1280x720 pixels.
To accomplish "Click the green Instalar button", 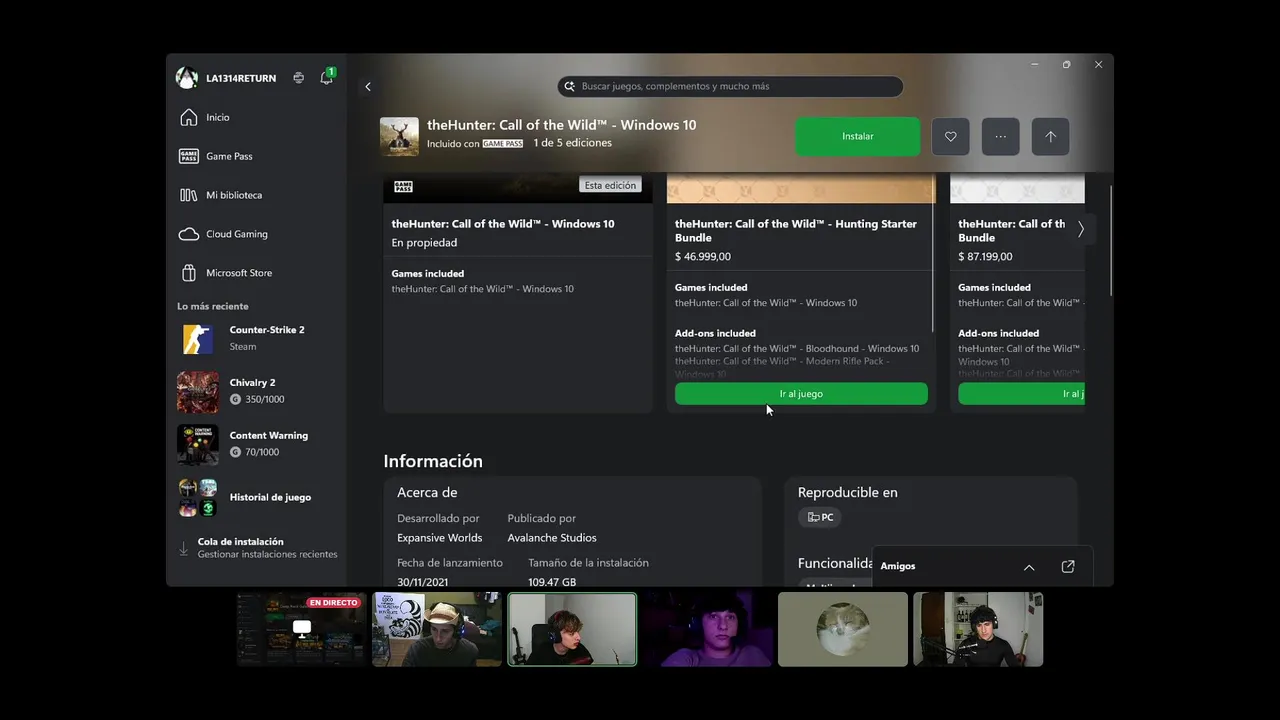I will point(857,137).
